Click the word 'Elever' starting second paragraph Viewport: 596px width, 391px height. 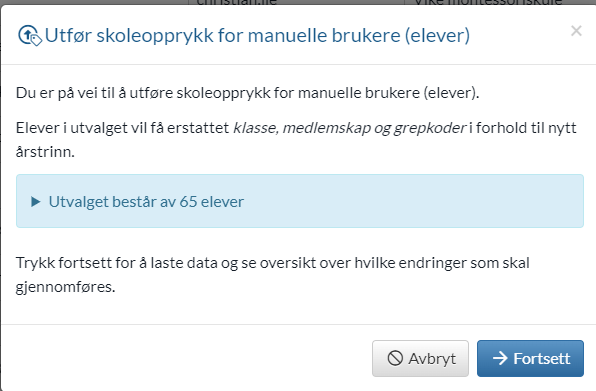tap(38, 128)
